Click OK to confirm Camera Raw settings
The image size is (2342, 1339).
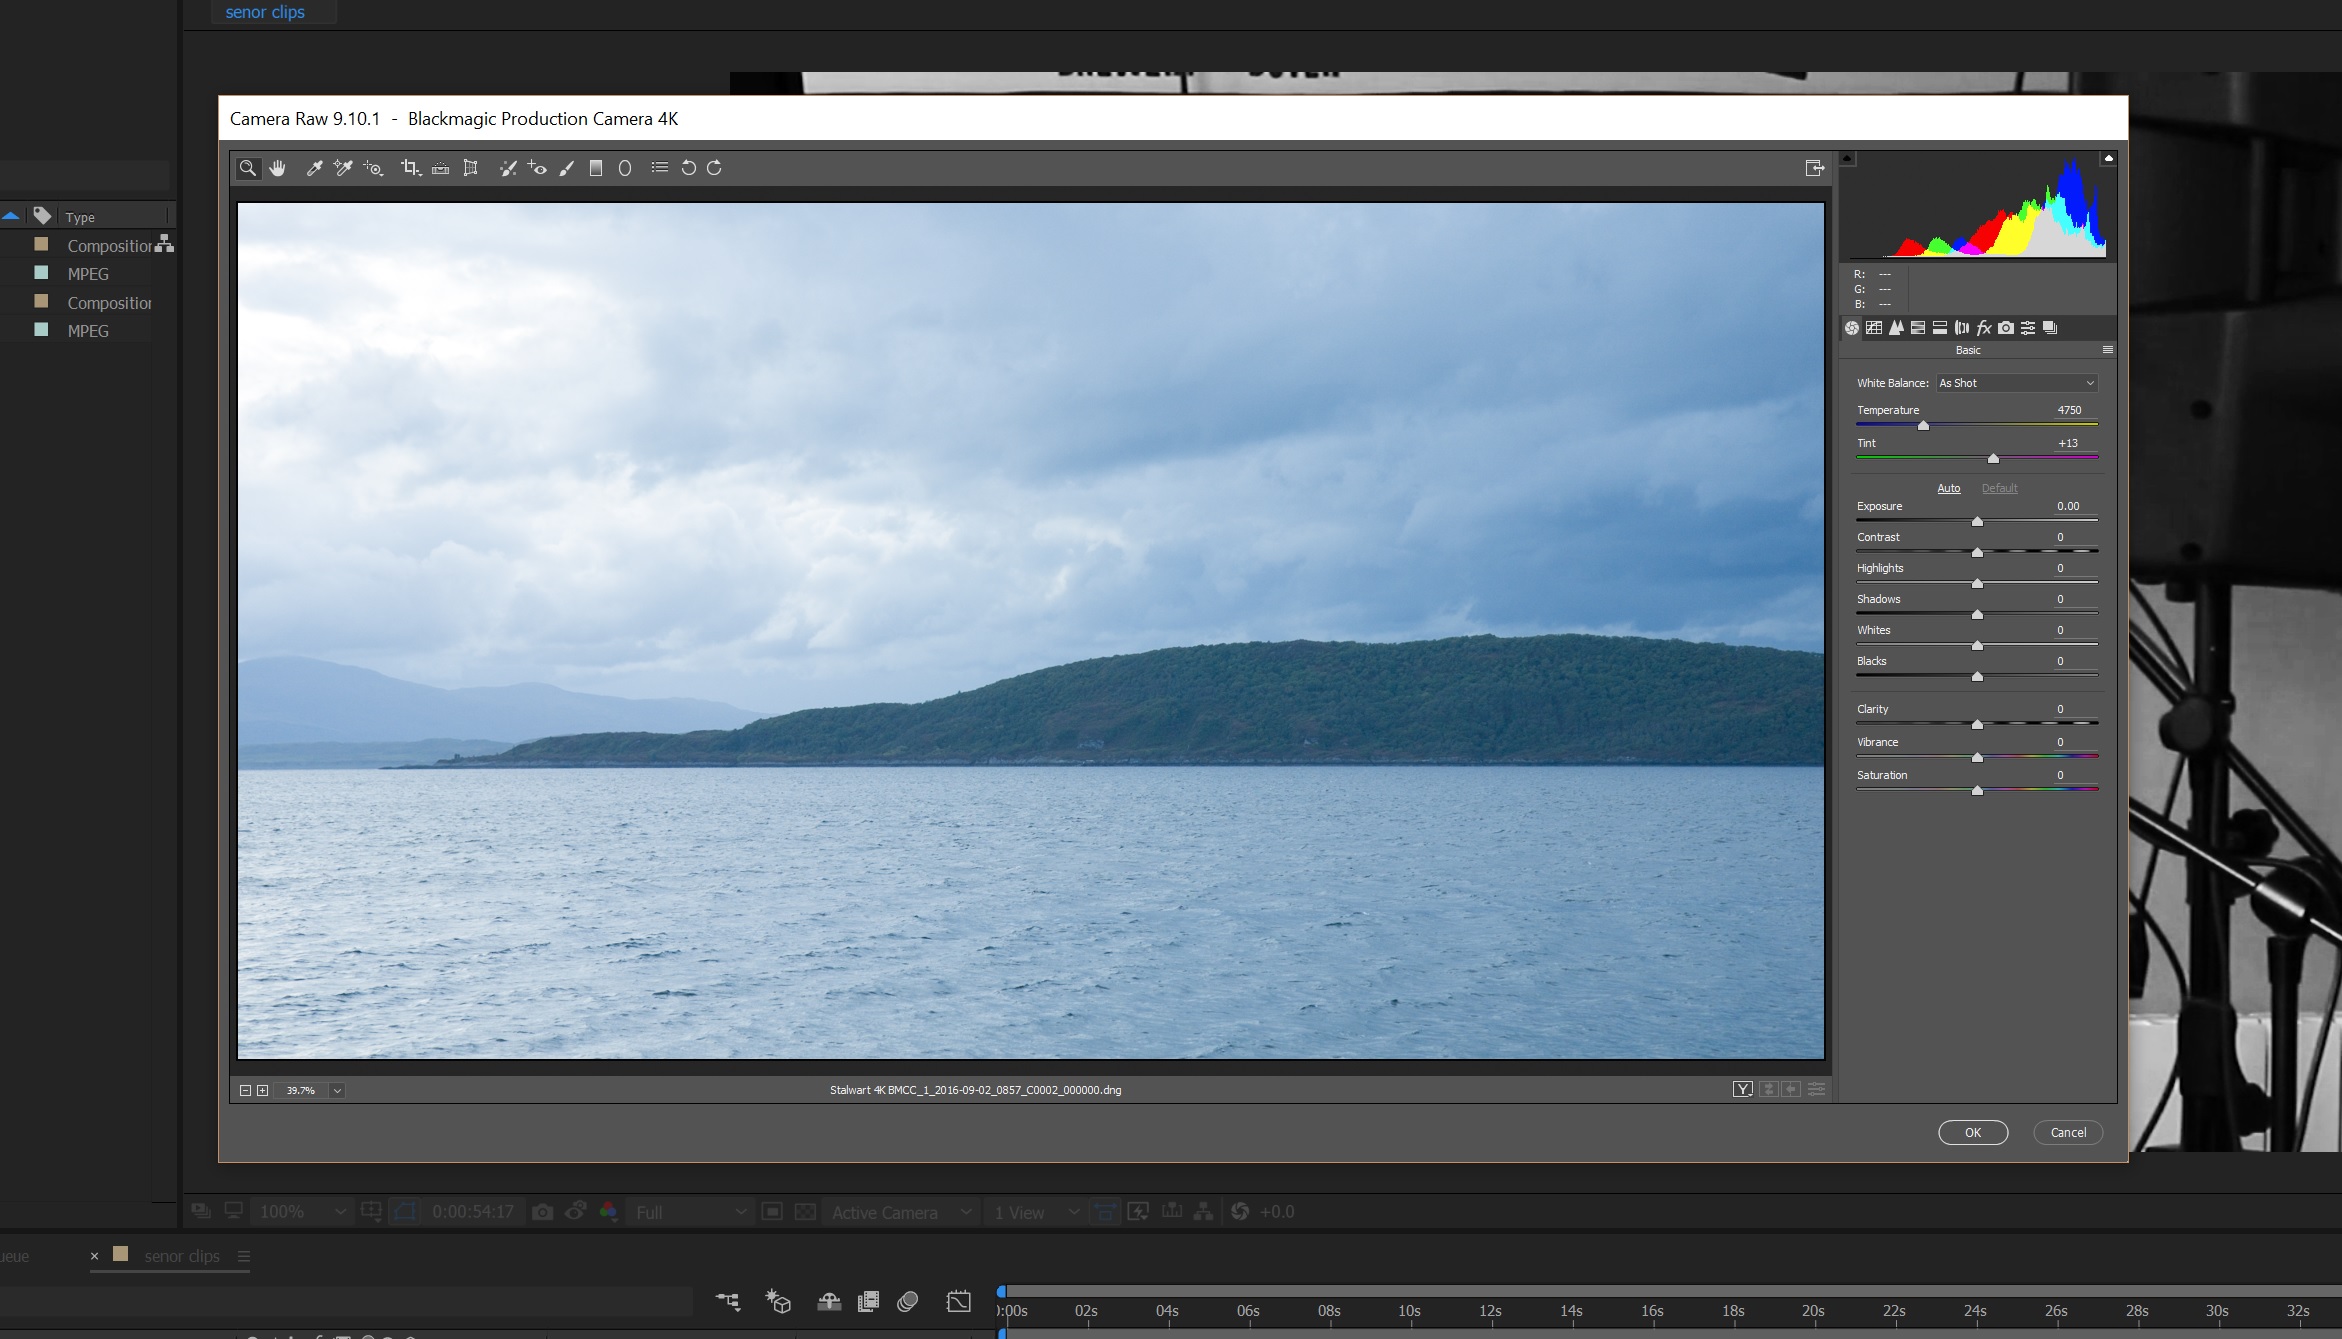coord(1972,1132)
